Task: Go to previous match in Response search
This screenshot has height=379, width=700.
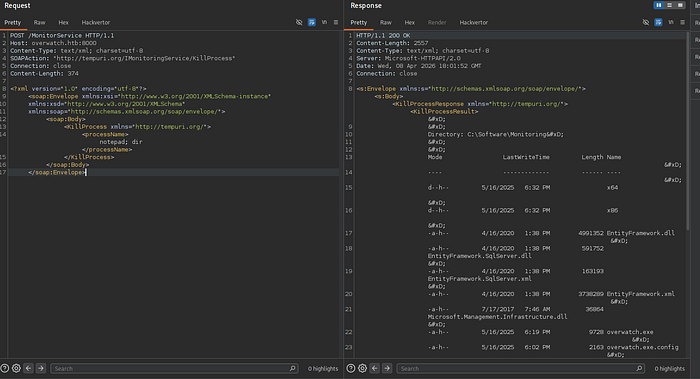Action: tap(375, 368)
